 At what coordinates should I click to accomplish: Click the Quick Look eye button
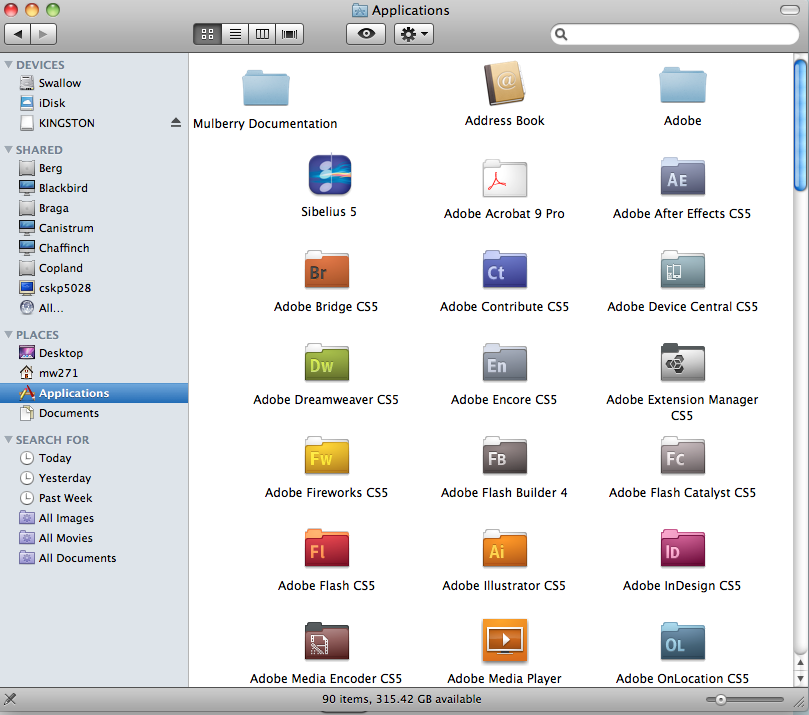click(x=366, y=34)
